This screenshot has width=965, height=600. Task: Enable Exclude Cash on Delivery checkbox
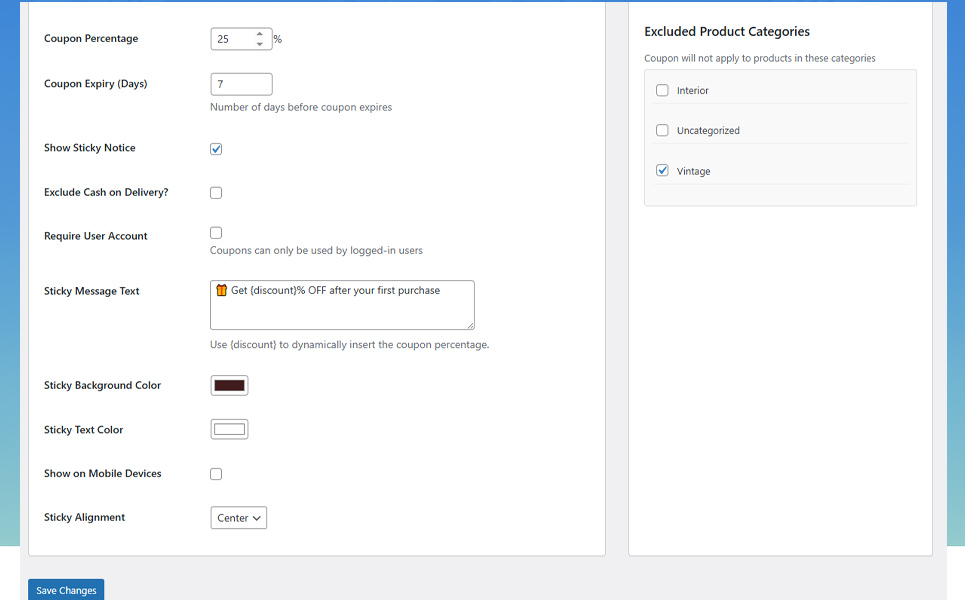[x=216, y=193]
